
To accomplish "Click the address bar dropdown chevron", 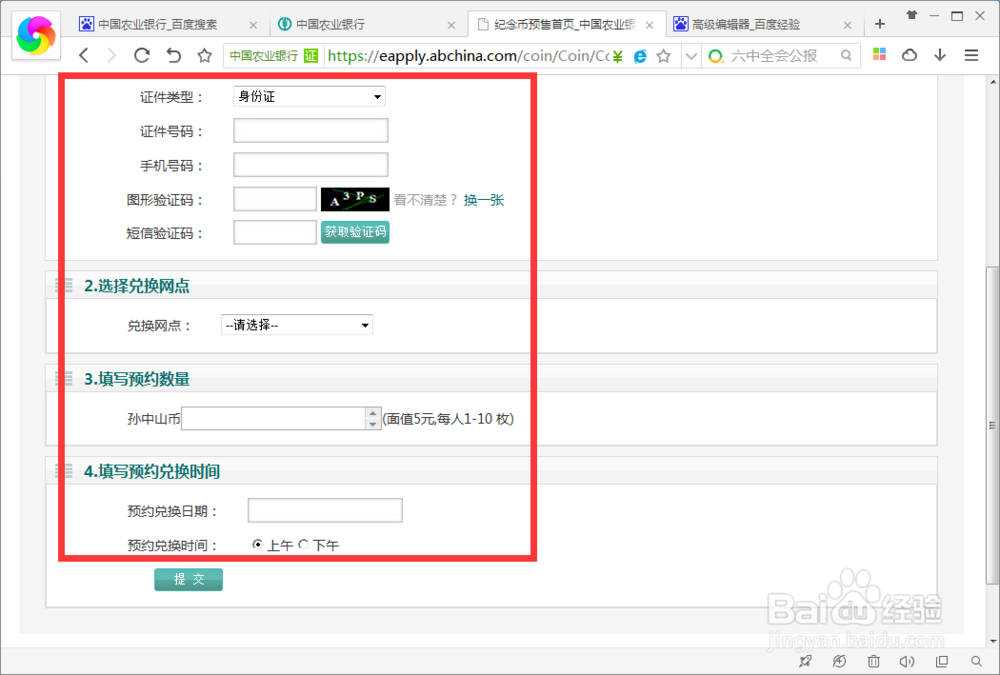I will pos(691,56).
